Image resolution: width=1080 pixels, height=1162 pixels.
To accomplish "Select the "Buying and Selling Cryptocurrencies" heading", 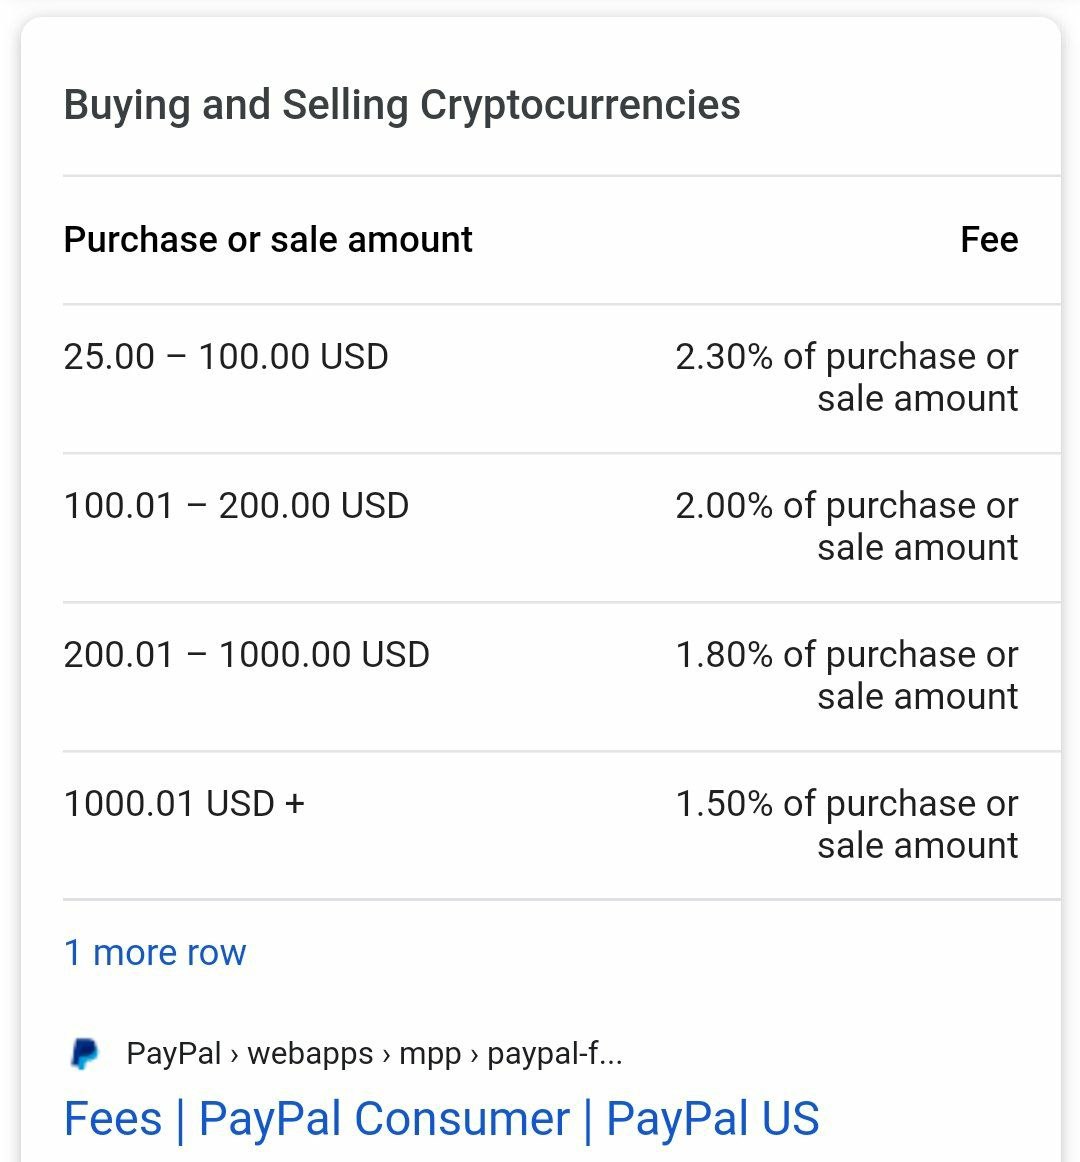I will point(402,104).
